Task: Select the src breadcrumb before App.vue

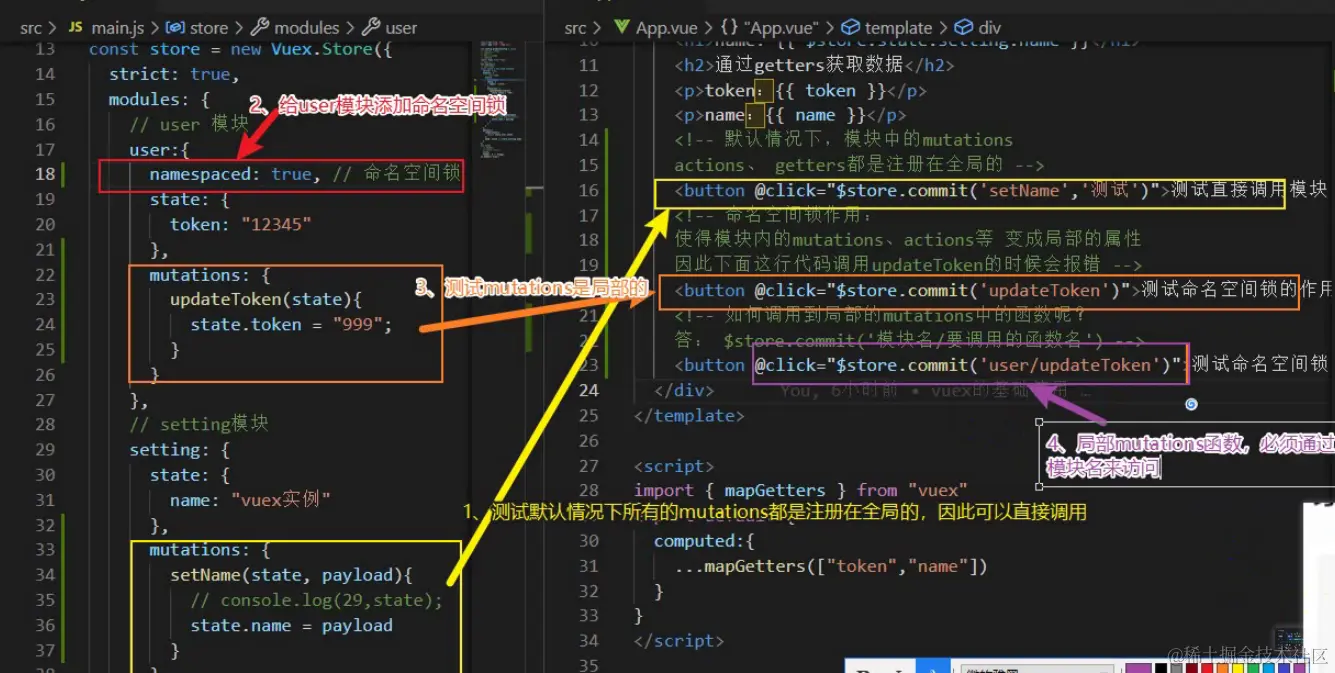Action: pyautogui.click(x=575, y=28)
